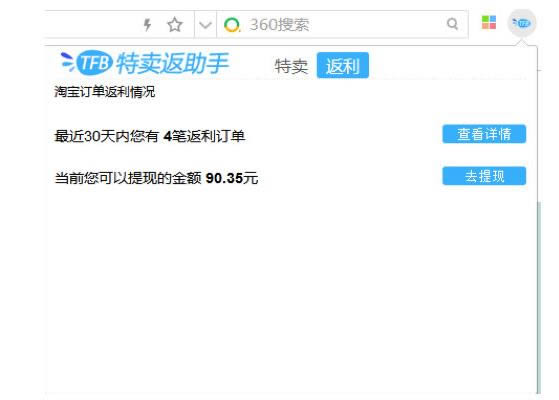Expand the address bar dropdown chevron
Image resolution: width=559 pixels, height=400 pixels.
point(205,25)
